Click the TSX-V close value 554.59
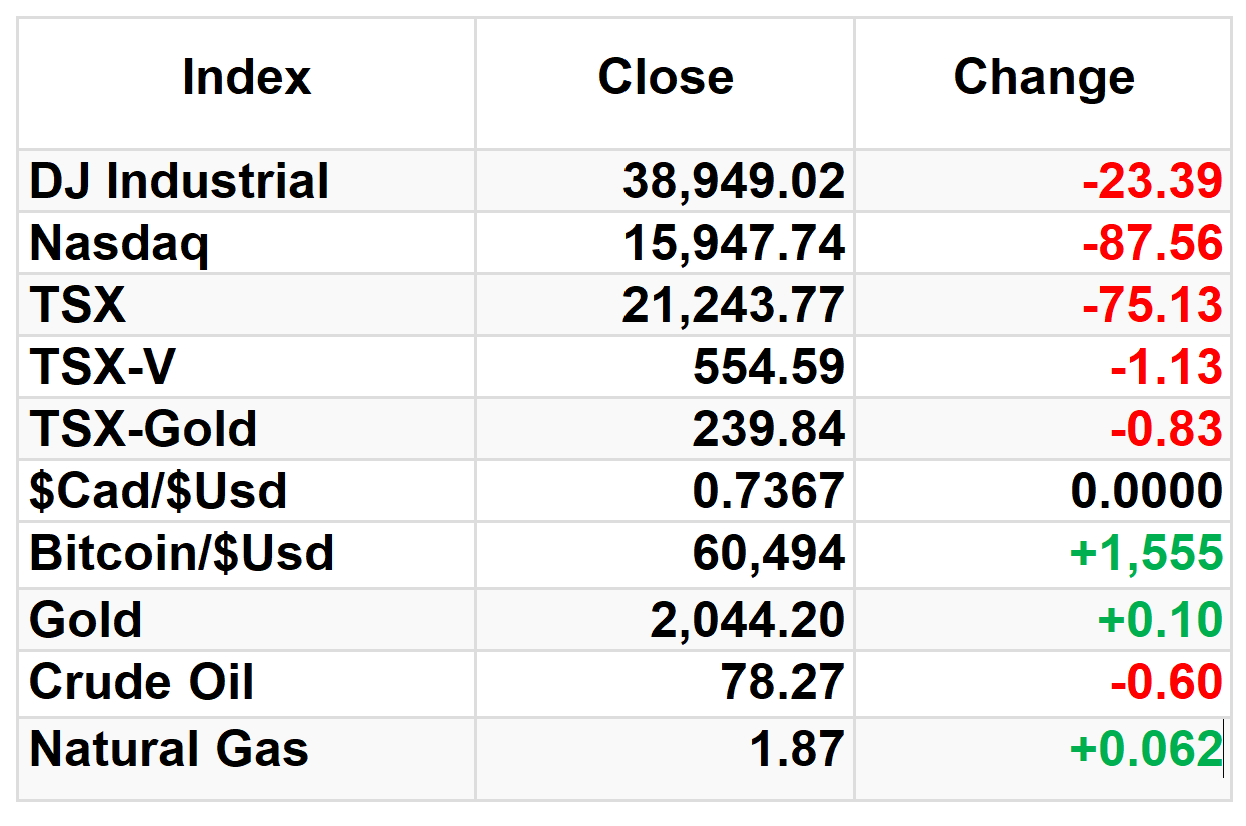Viewport: 1246px width, 826px height. click(769, 367)
